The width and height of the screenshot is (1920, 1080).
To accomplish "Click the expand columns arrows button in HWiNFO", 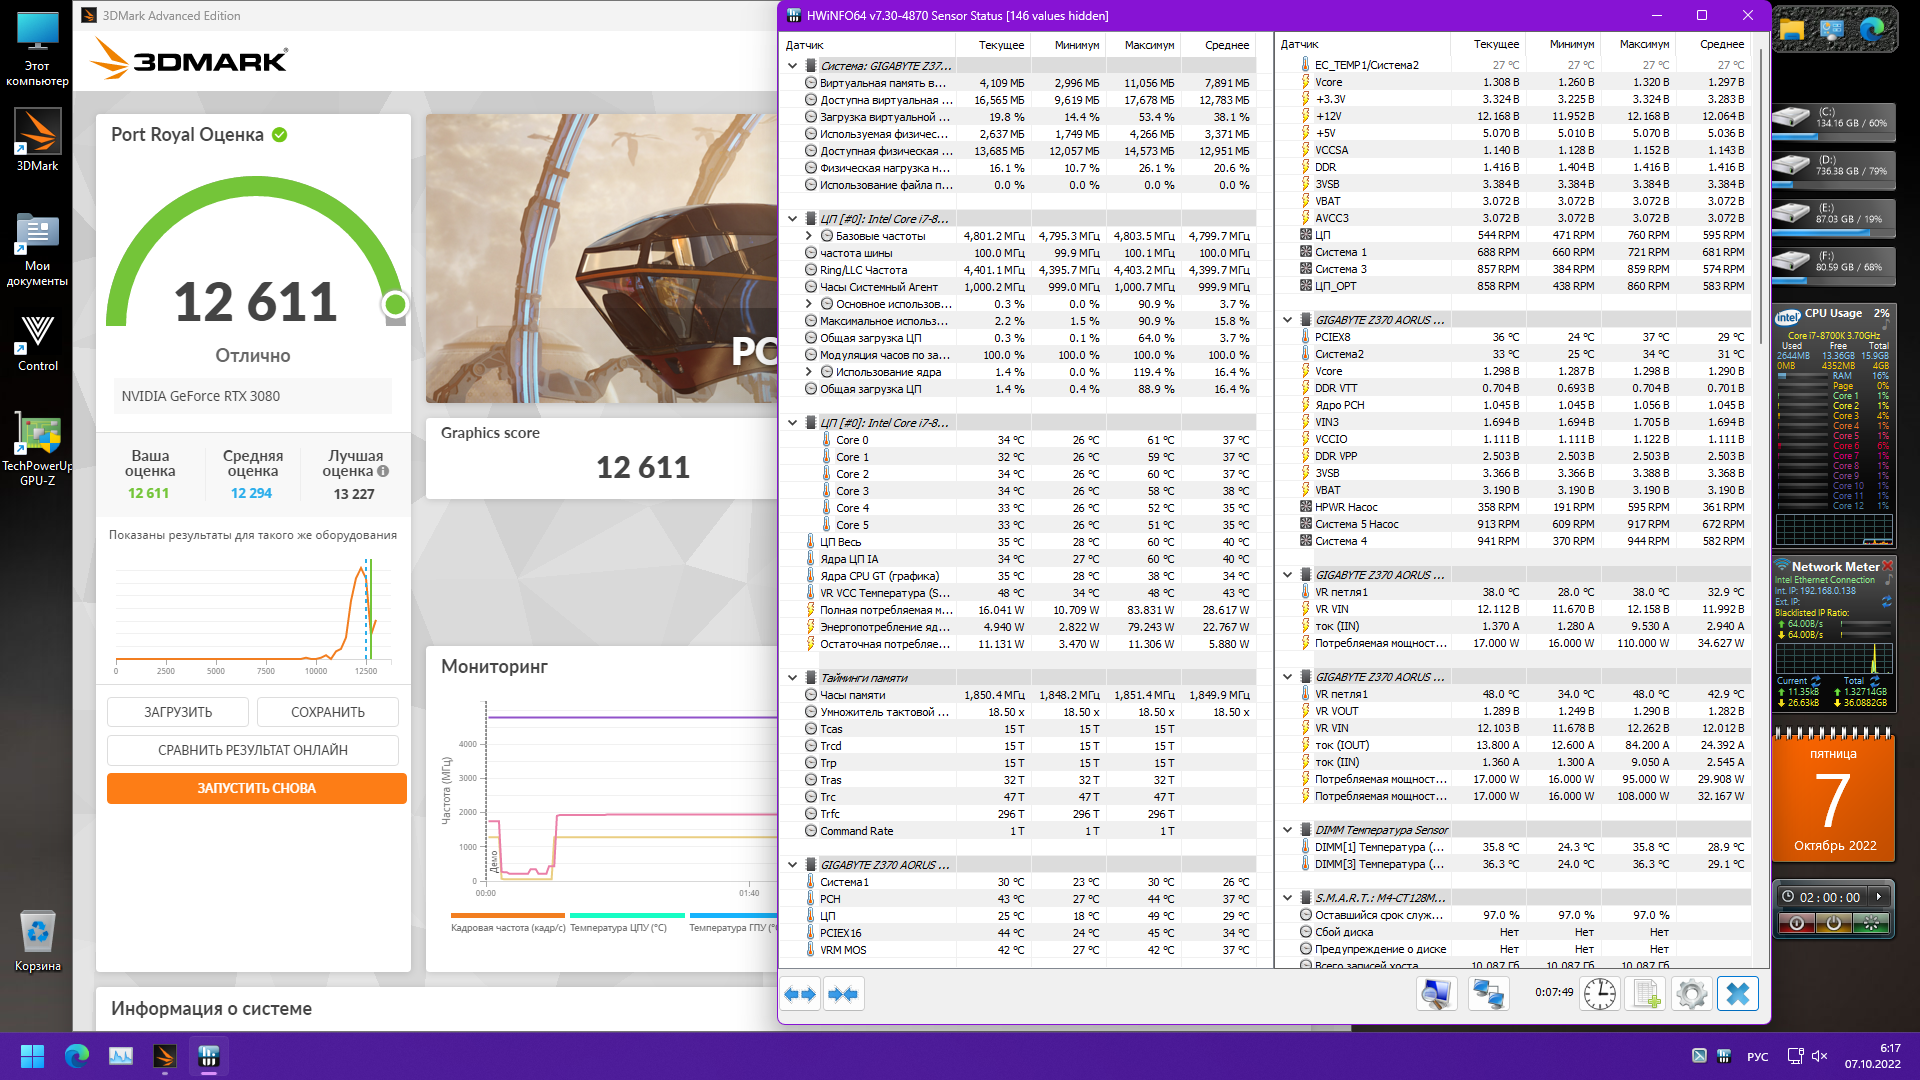I will pyautogui.click(x=800, y=994).
